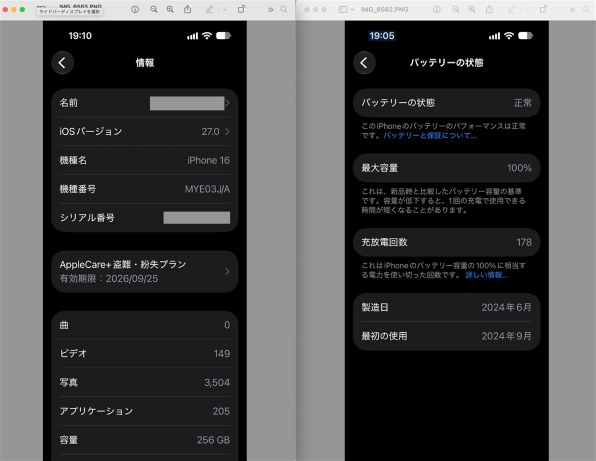Toggle sidebar view in the IMG_6562.PNG window
Screen dimensions: 596x461
[x=343, y=10]
